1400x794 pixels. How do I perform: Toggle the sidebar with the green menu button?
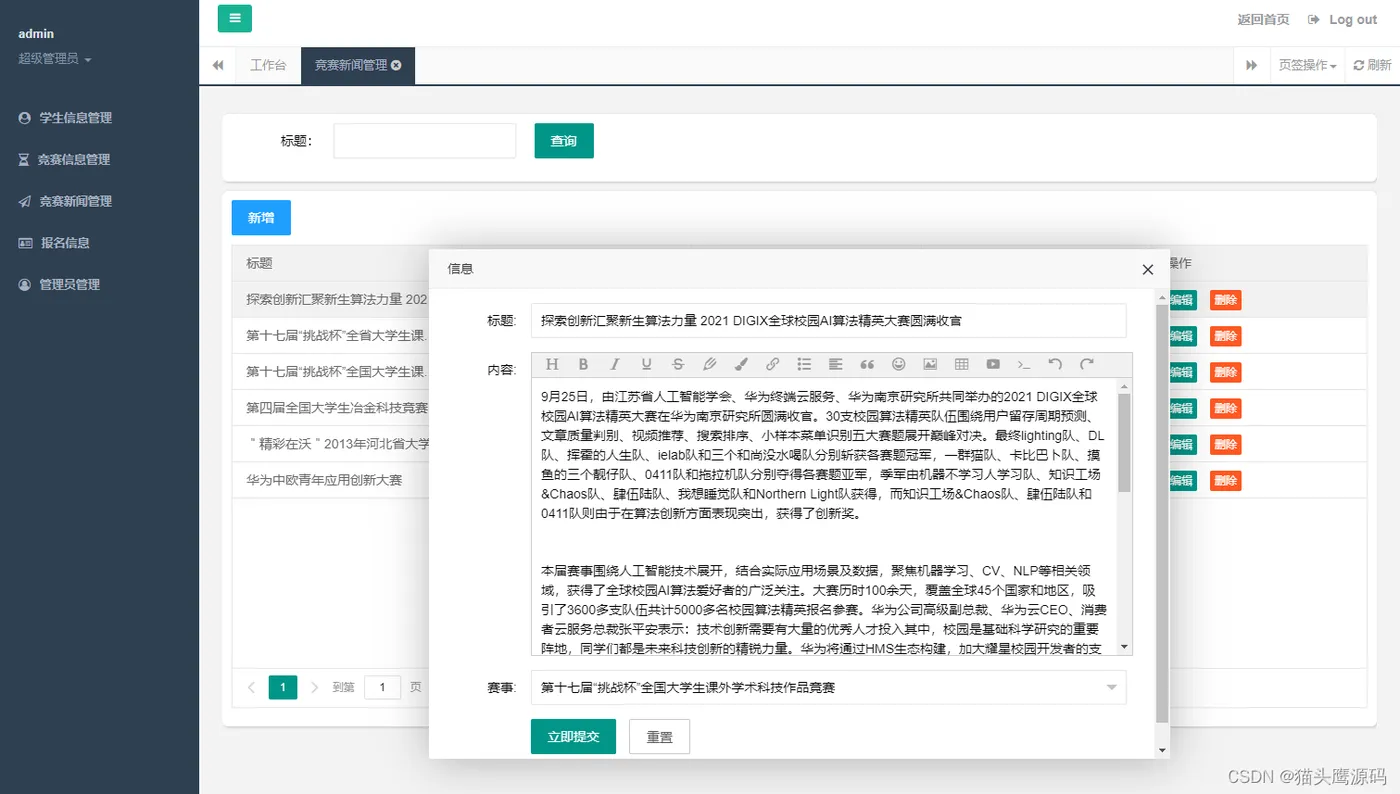click(x=235, y=18)
